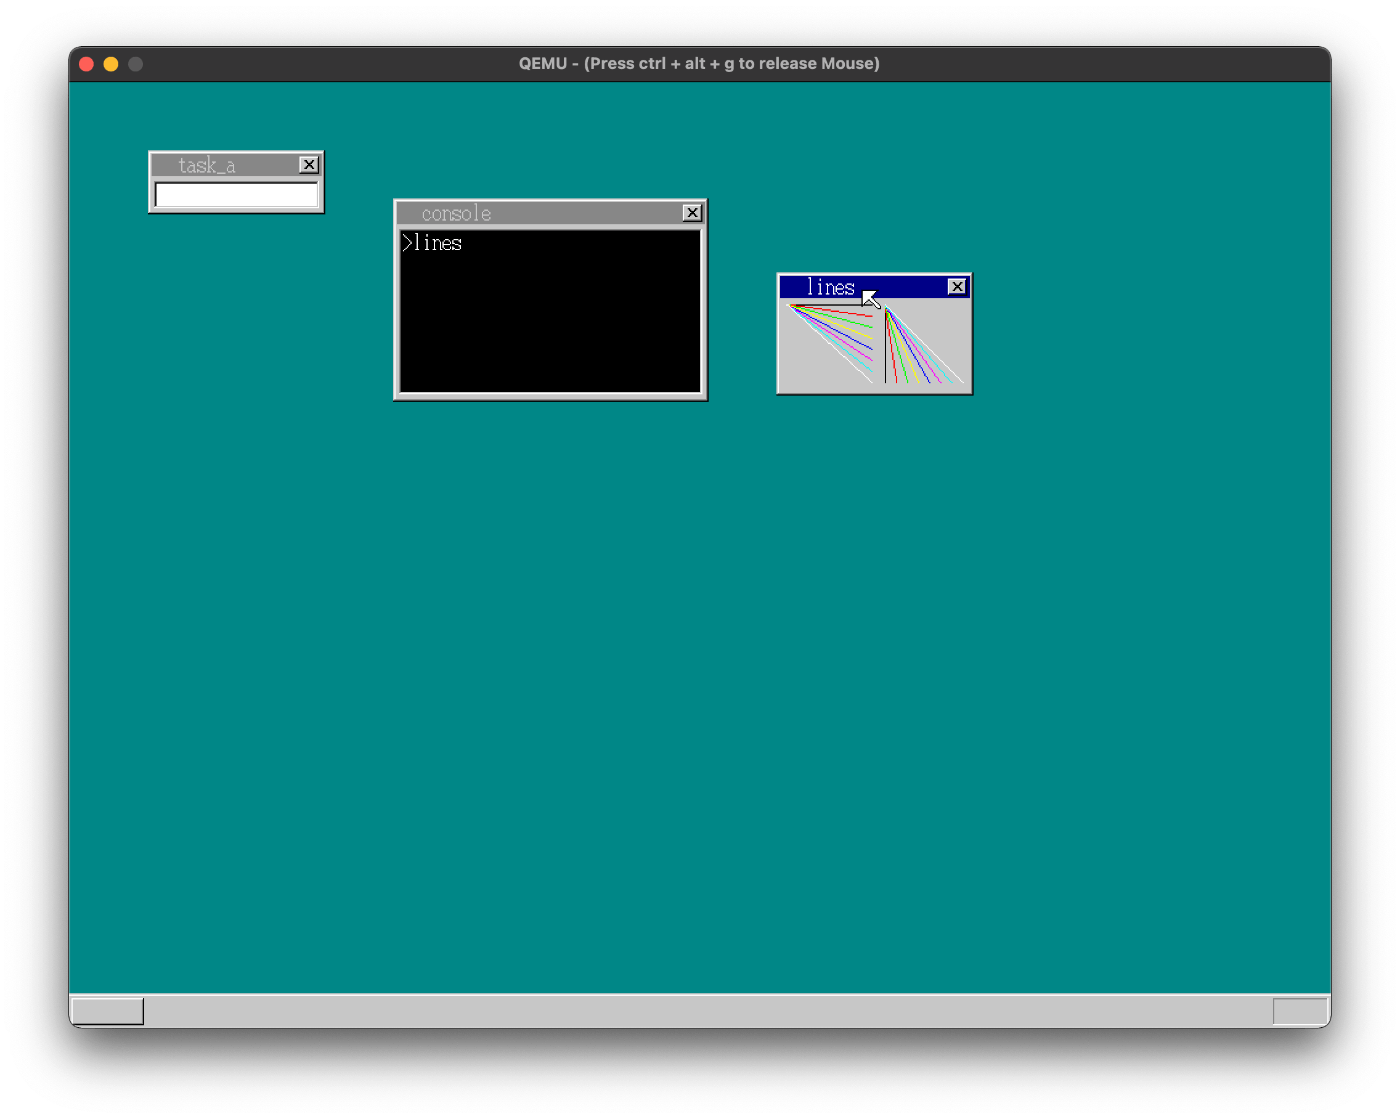Close the lines window
Screen dimensions: 1400x1119
click(x=957, y=287)
